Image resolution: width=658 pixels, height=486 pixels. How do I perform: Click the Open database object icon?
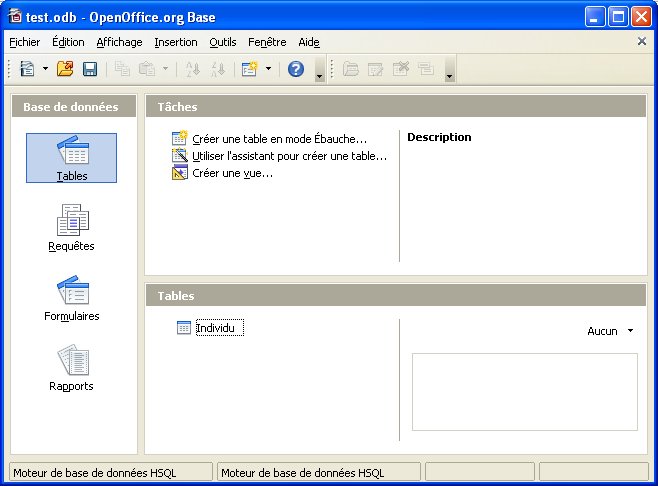click(x=350, y=68)
